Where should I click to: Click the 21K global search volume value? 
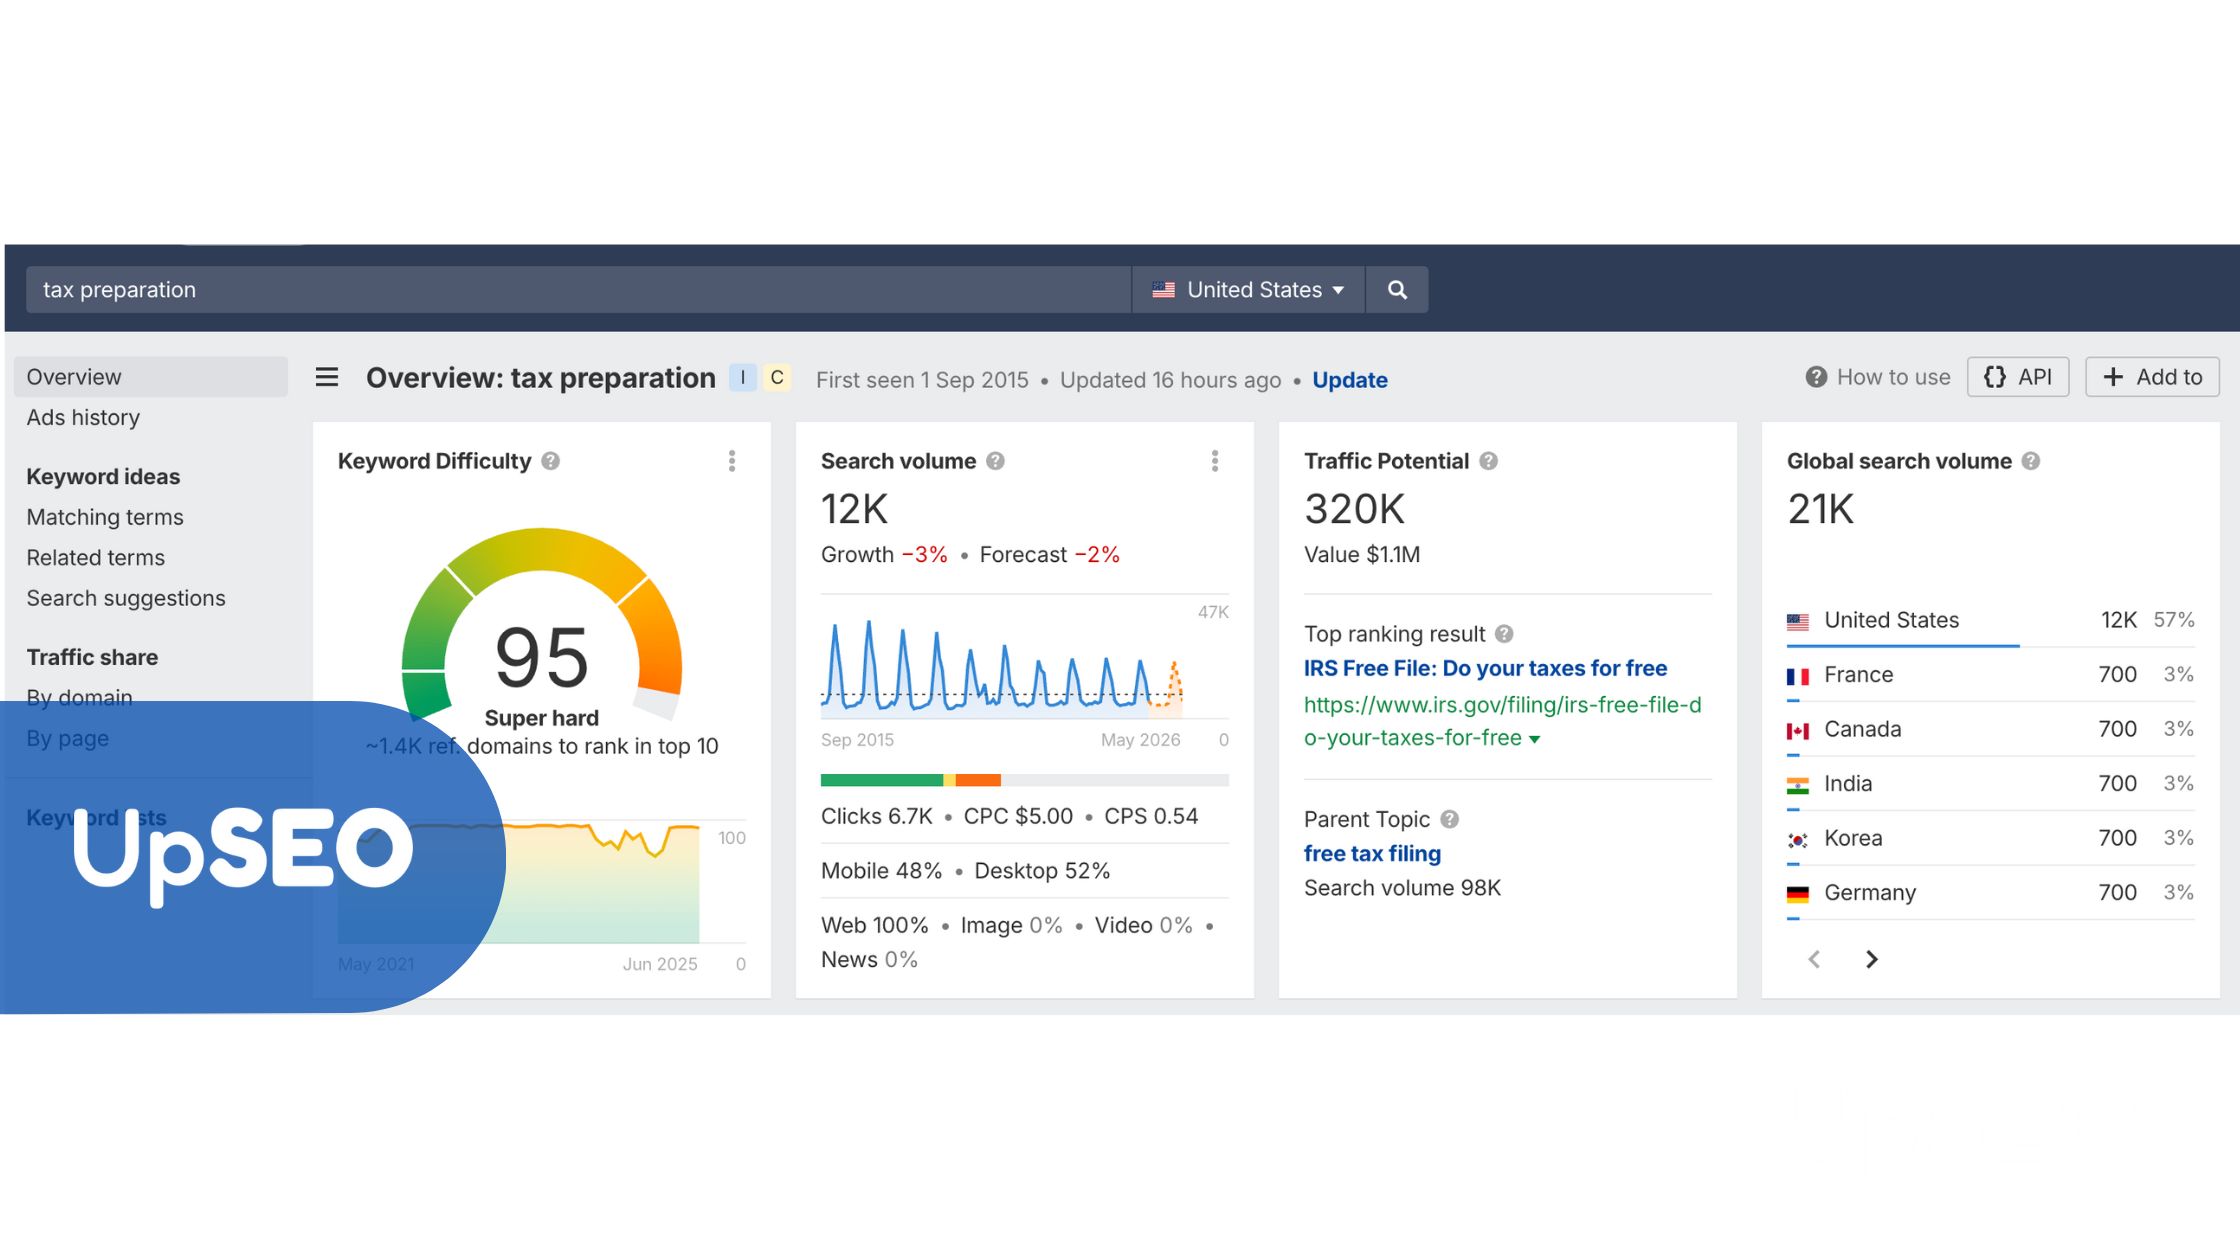click(x=1821, y=510)
